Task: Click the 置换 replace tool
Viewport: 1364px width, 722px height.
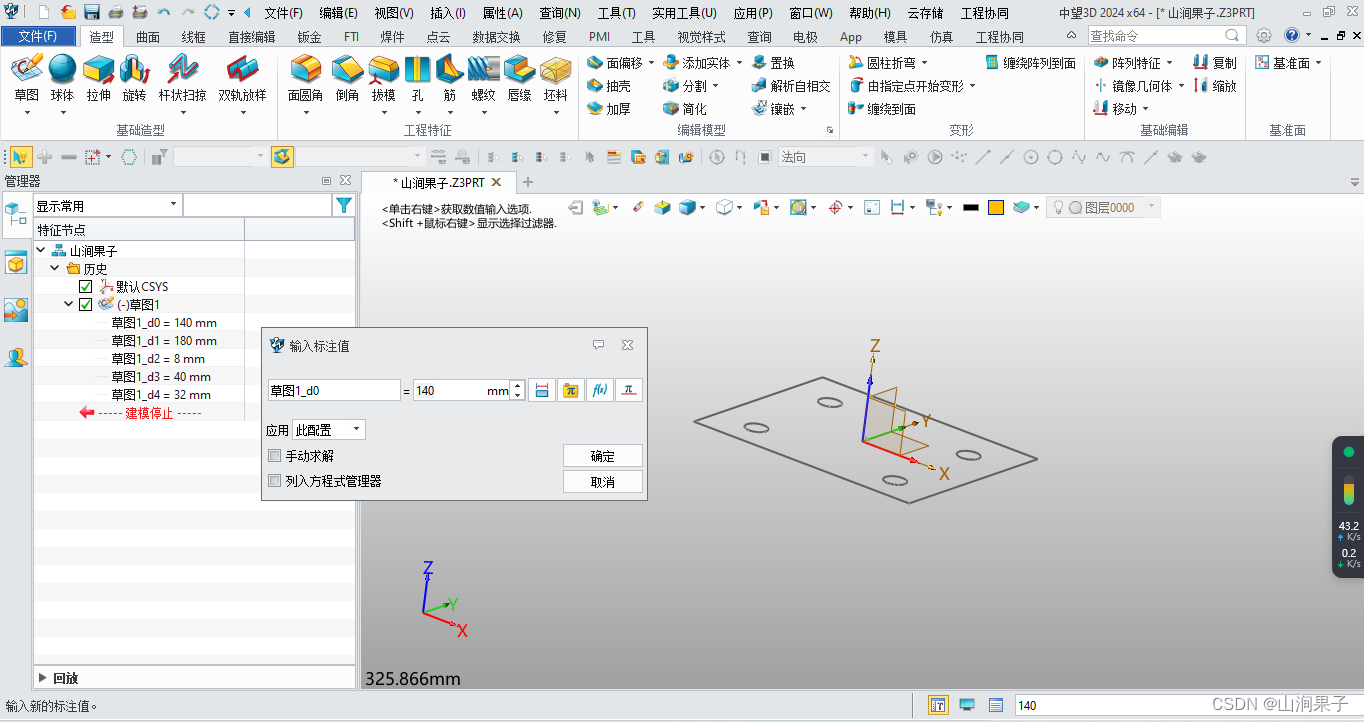Action: (x=773, y=63)
